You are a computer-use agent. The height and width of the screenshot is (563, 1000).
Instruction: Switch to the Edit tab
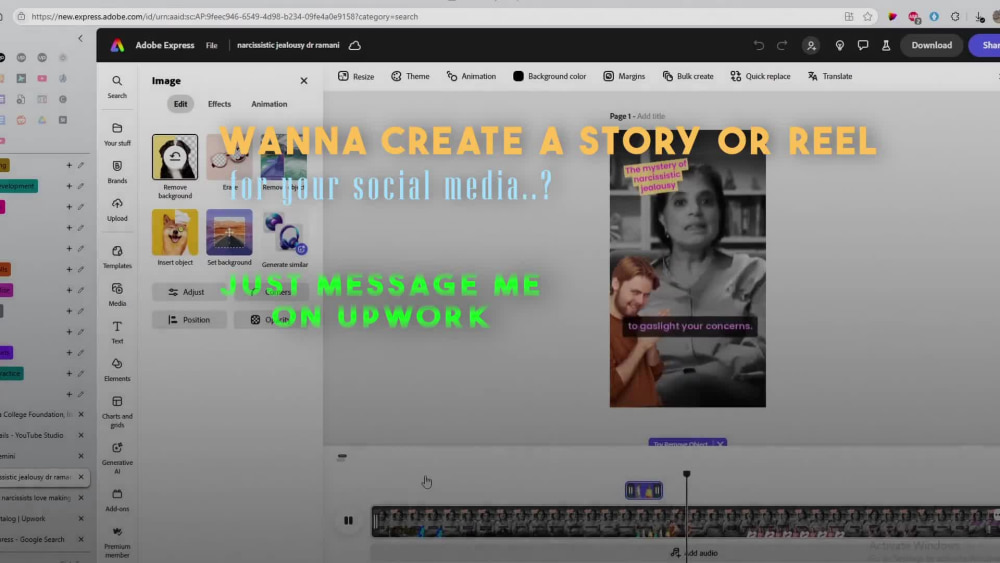pyautogui.click(x=180, y=104)
